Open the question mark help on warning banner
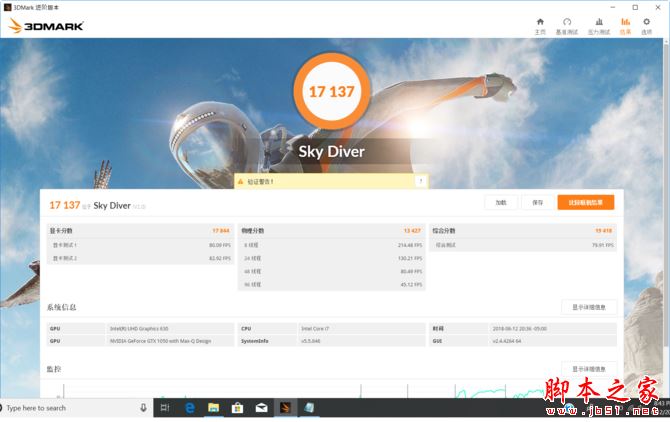The width and height of the screenshot is (670, 422). pyautogui.click(x=420, y=181)
